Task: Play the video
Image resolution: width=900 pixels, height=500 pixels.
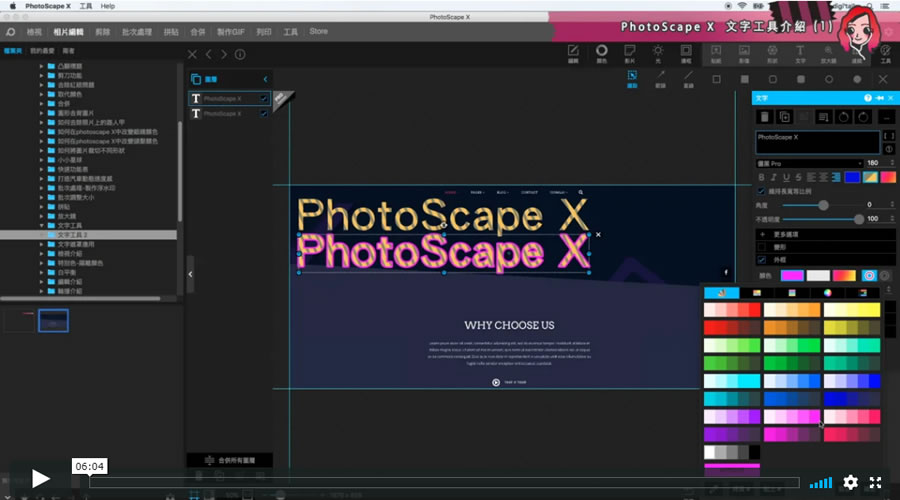Action: (x=40, y=479)
